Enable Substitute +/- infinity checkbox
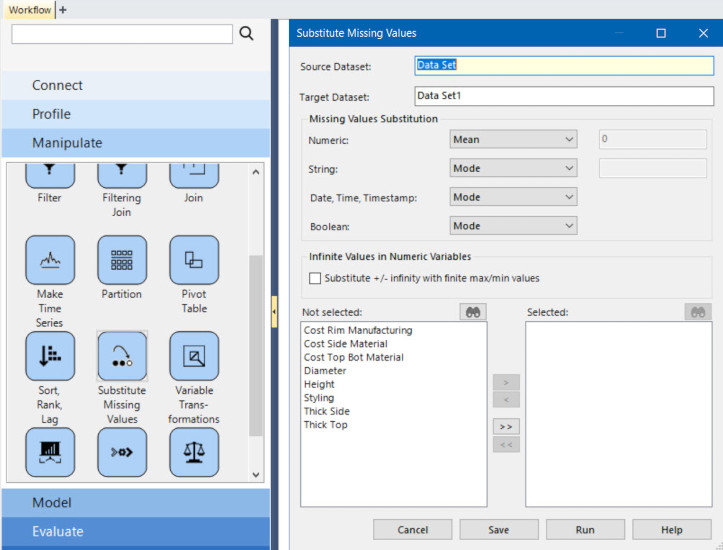The height and width of the screenshot is (550, 723). (316, 278)
